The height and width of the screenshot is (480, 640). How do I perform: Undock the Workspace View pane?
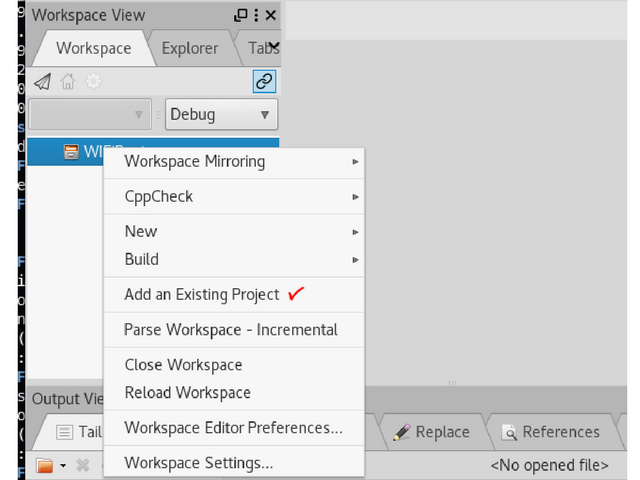point(241,15)
